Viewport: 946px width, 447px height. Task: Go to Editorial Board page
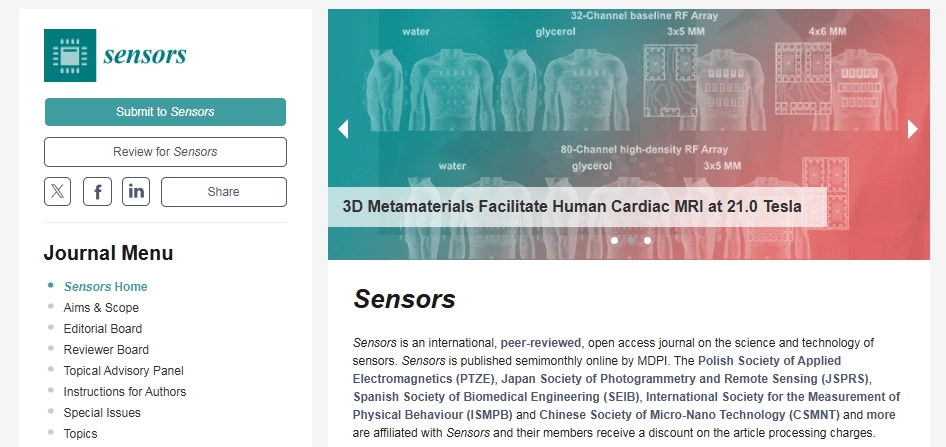[x=103, y=329]
